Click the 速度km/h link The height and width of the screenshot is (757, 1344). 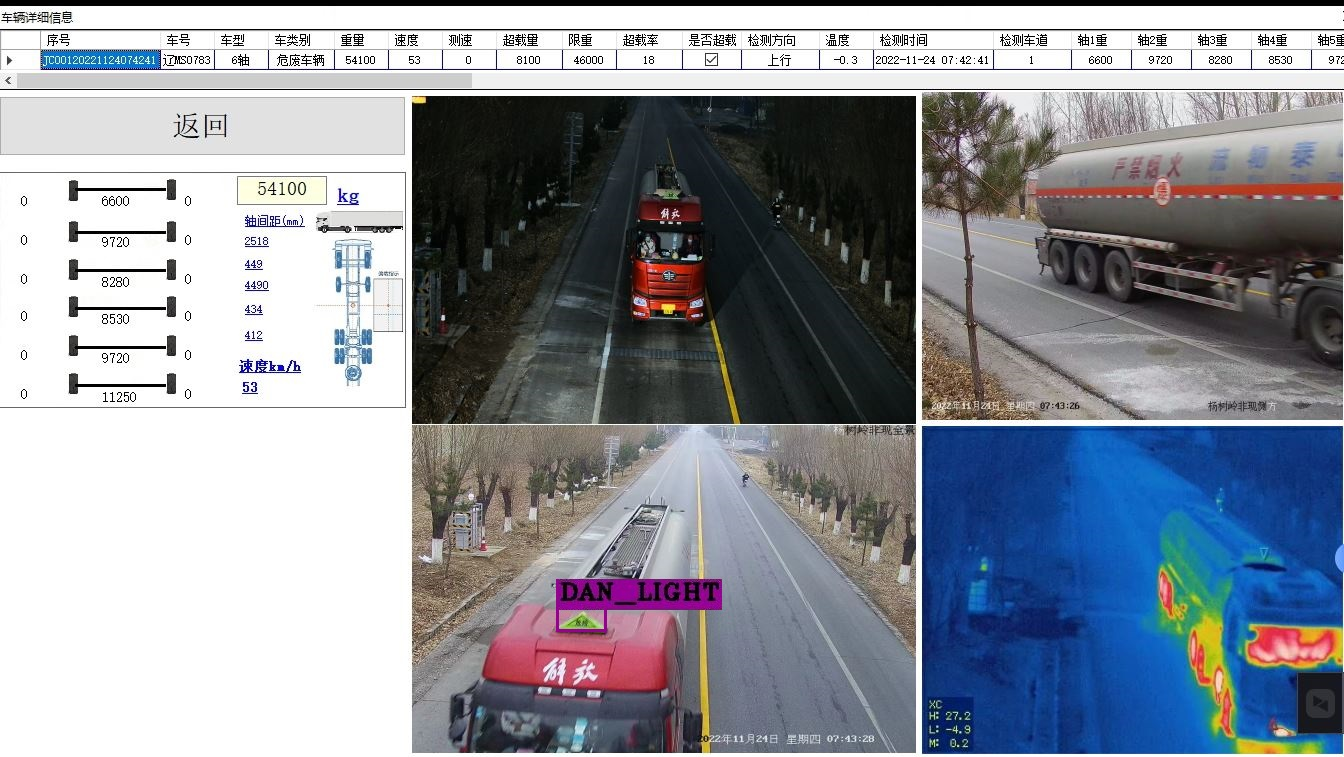(x=270, y=366)
